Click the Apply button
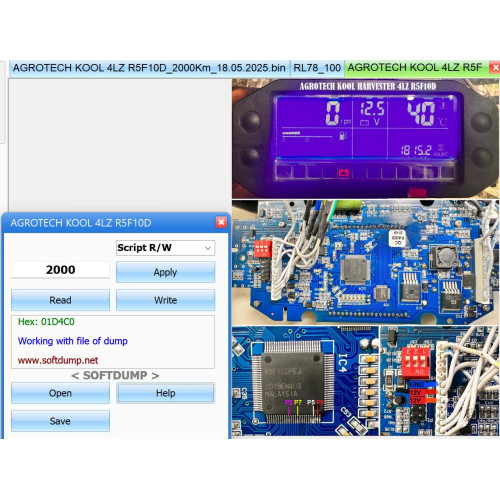Screen dimensions: 500x500 [165, 272]
